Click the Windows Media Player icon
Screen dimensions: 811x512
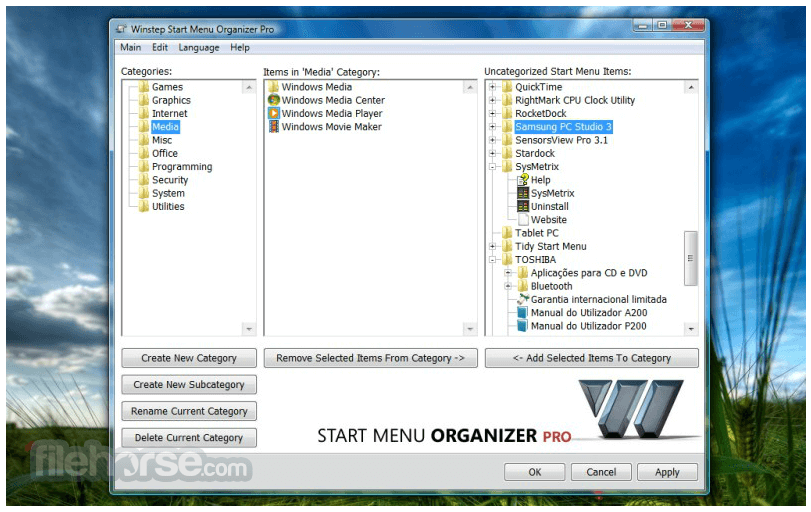[x=274, y=113]
